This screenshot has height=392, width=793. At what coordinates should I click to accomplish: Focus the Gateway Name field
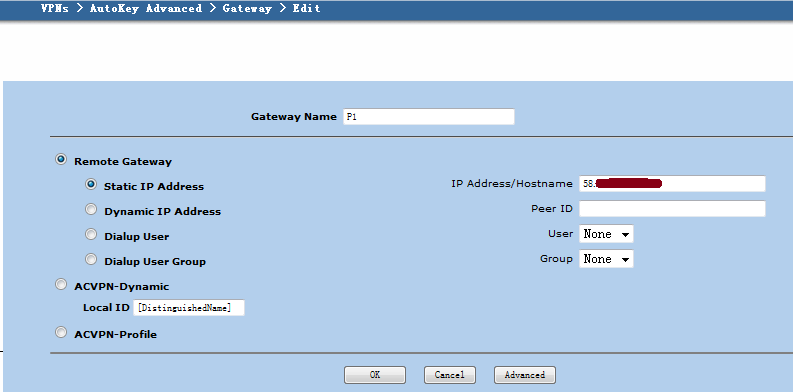click(x=428, y=116)
